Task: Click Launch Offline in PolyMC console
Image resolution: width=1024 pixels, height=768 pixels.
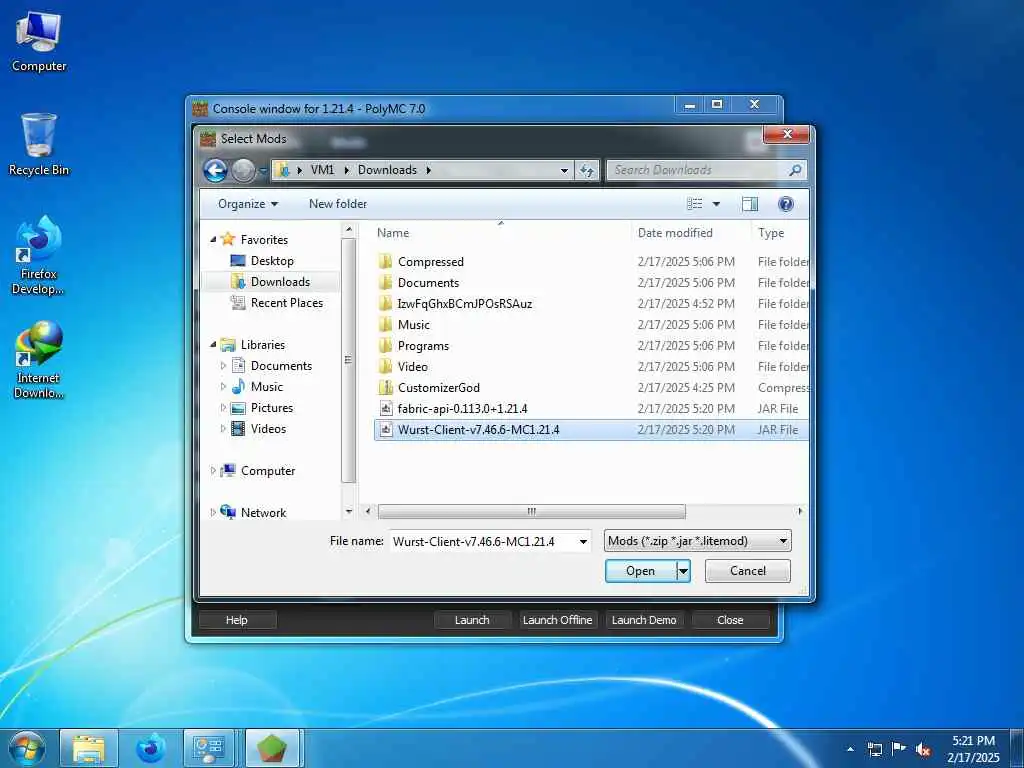Action: [x=557, y=620]
